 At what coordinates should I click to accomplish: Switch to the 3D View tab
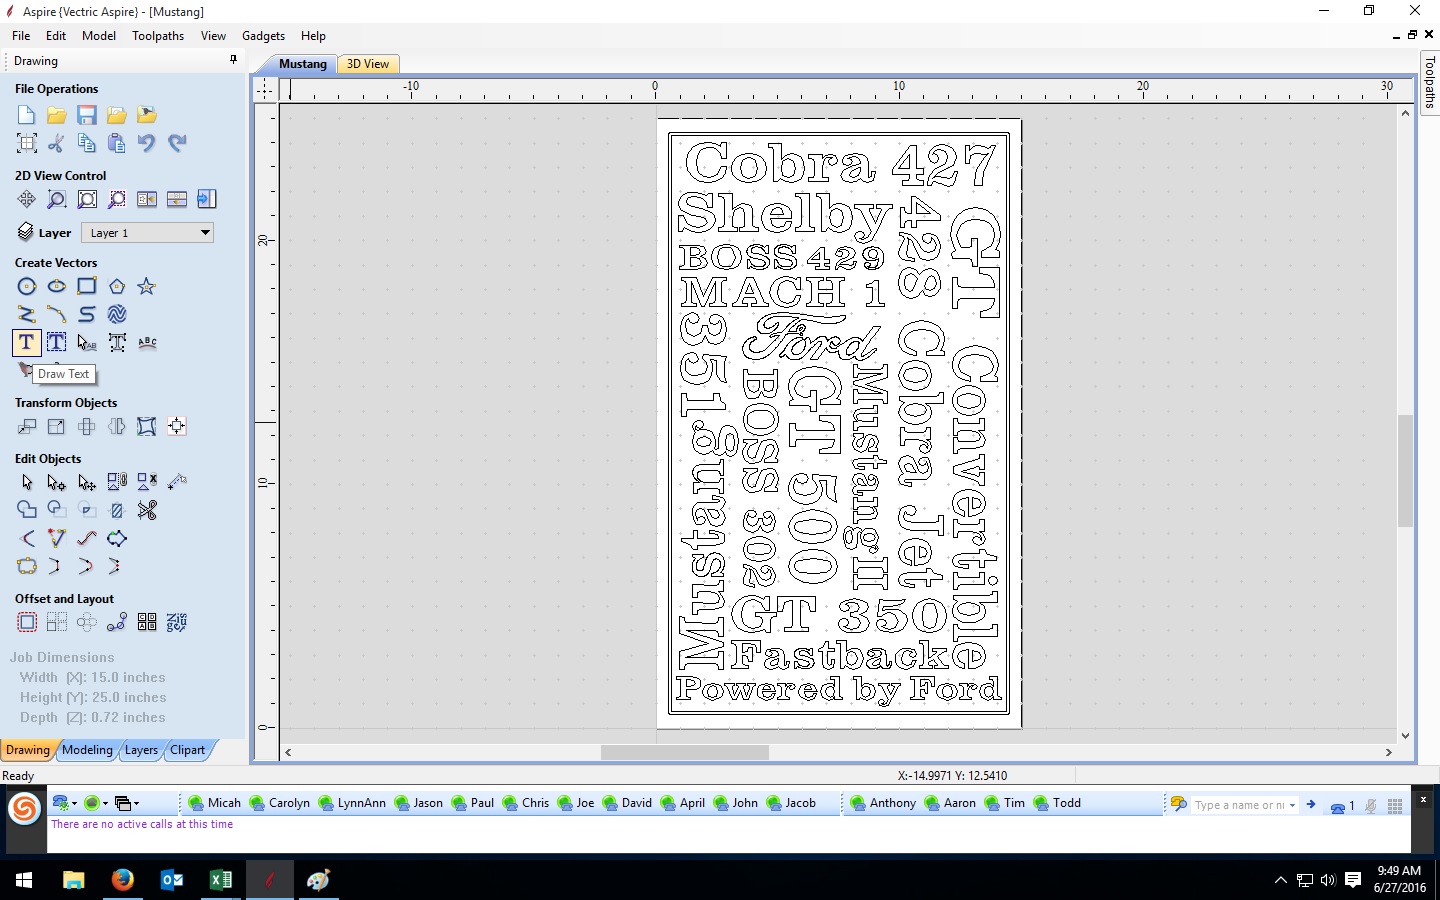[368, 64]
